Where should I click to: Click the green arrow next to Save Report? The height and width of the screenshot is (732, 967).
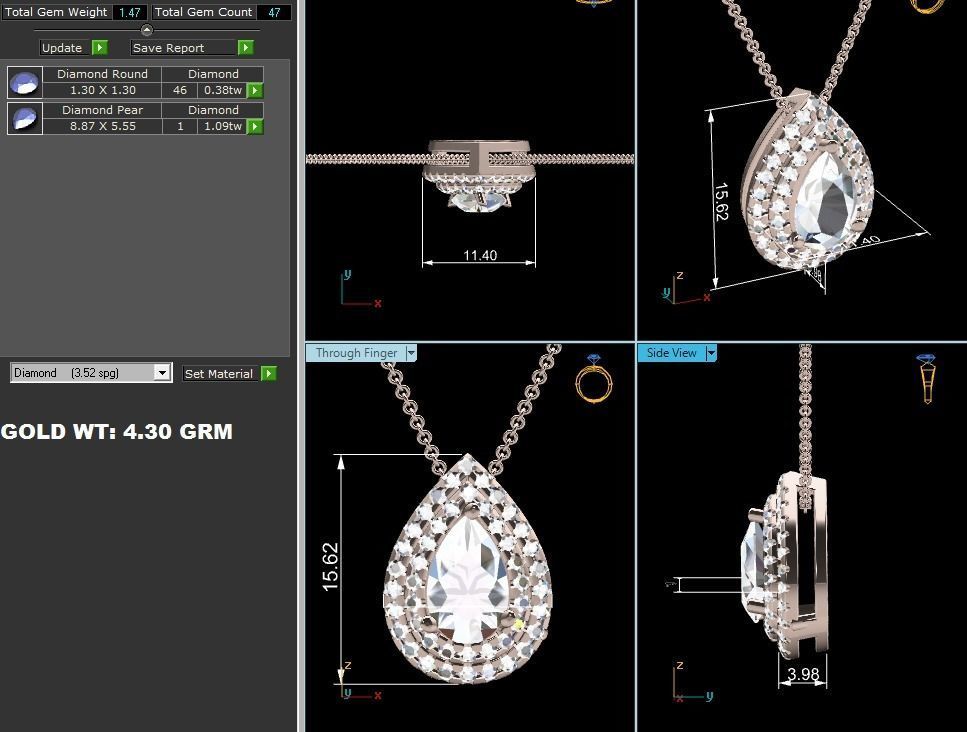click(x=245, y=47)
